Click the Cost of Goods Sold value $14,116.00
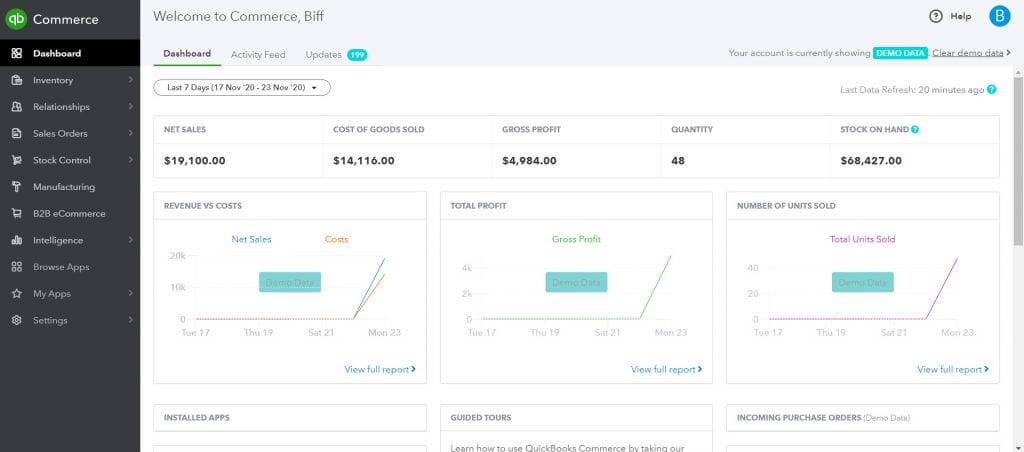Viewport: 1024px width, 452px height. click(364, 161)
